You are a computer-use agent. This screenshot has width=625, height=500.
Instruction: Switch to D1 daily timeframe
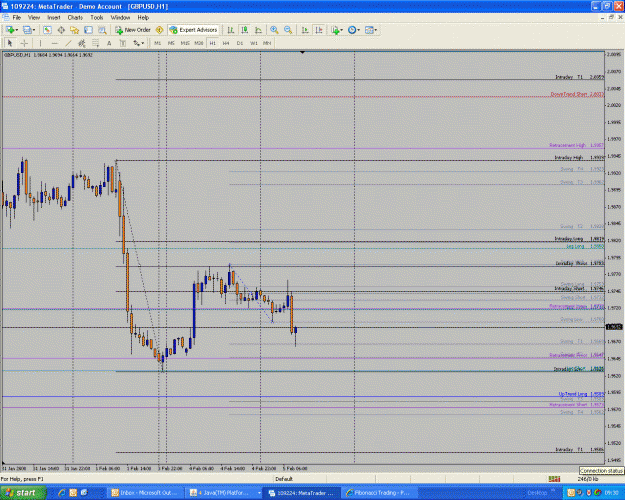pyautogui.click(x=240, y=43)
